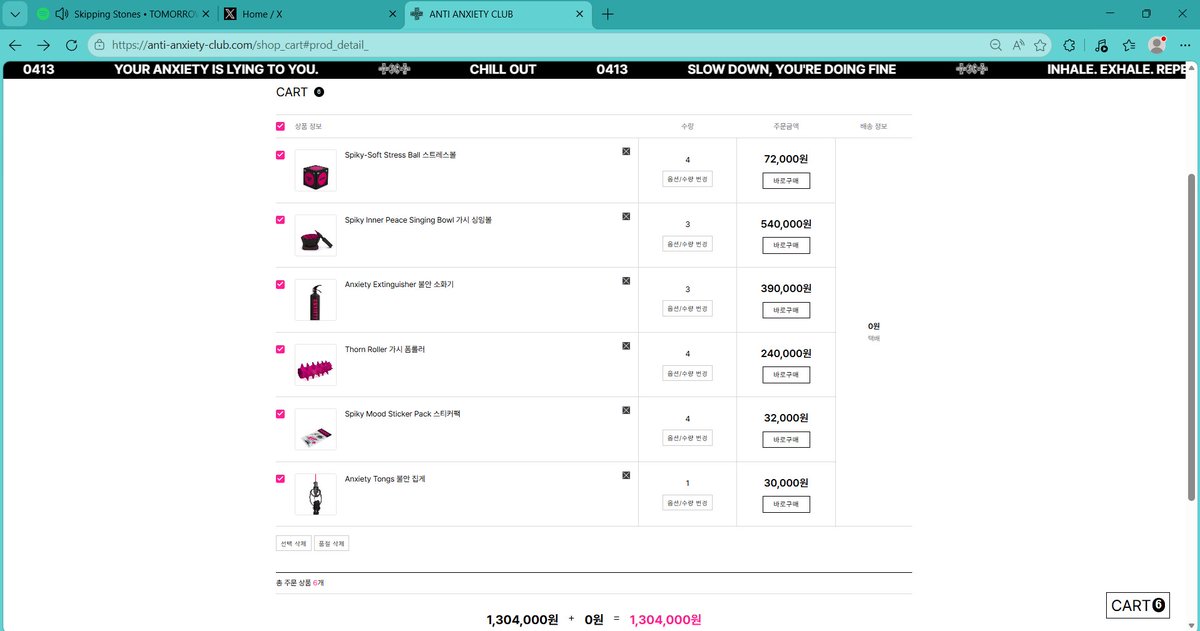Screen dimensions: 1200x631
Task: Switch to the Skipping Stones Spotify tab
Action: pyautogui.click(x=122, y=14)
